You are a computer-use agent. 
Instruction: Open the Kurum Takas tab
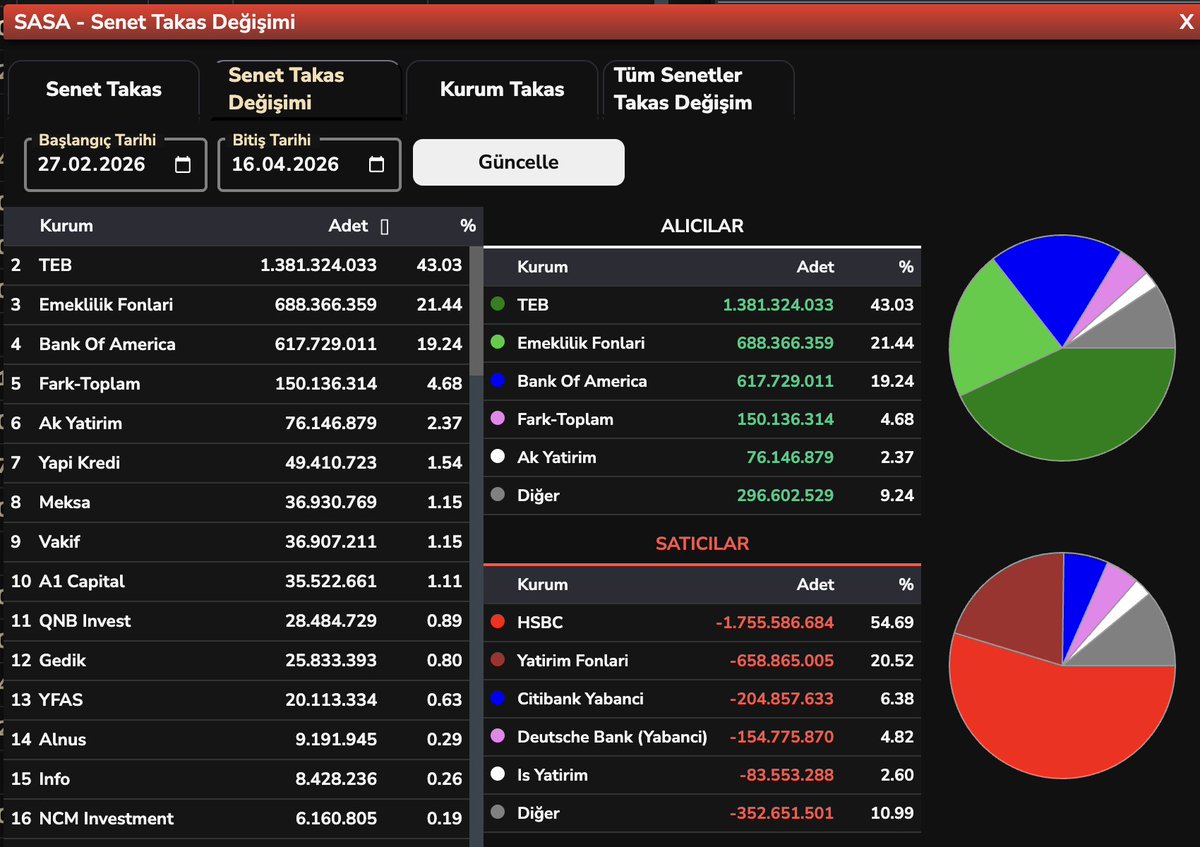[502, 89]
